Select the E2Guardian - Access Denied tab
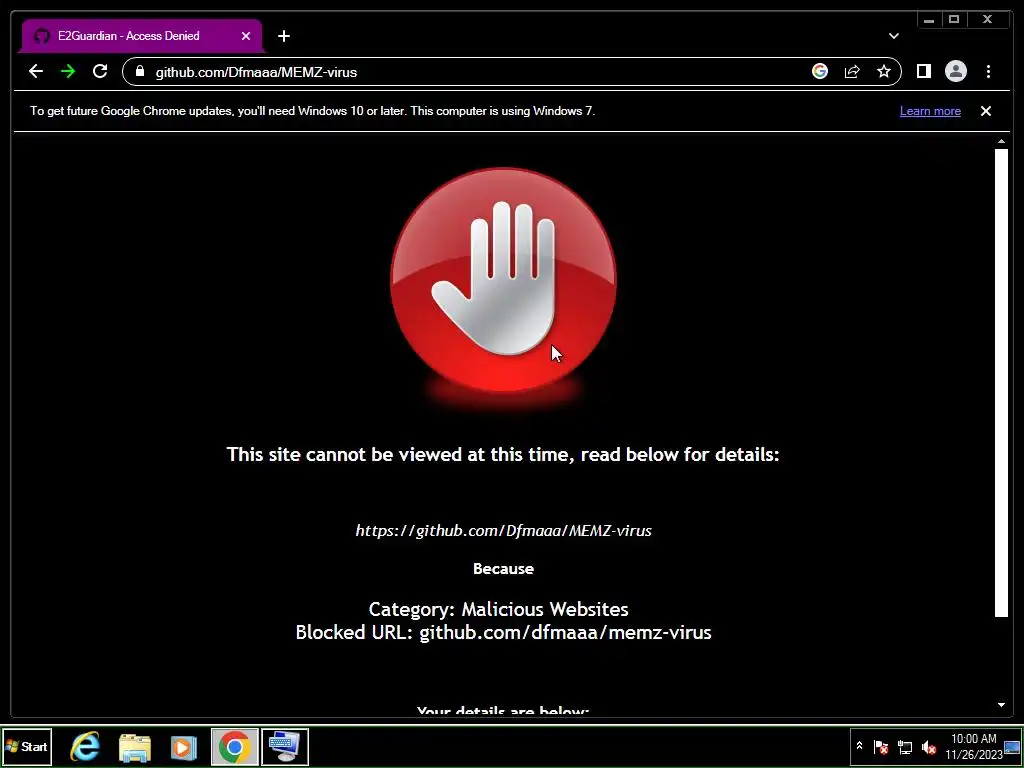 click(142, 36)
